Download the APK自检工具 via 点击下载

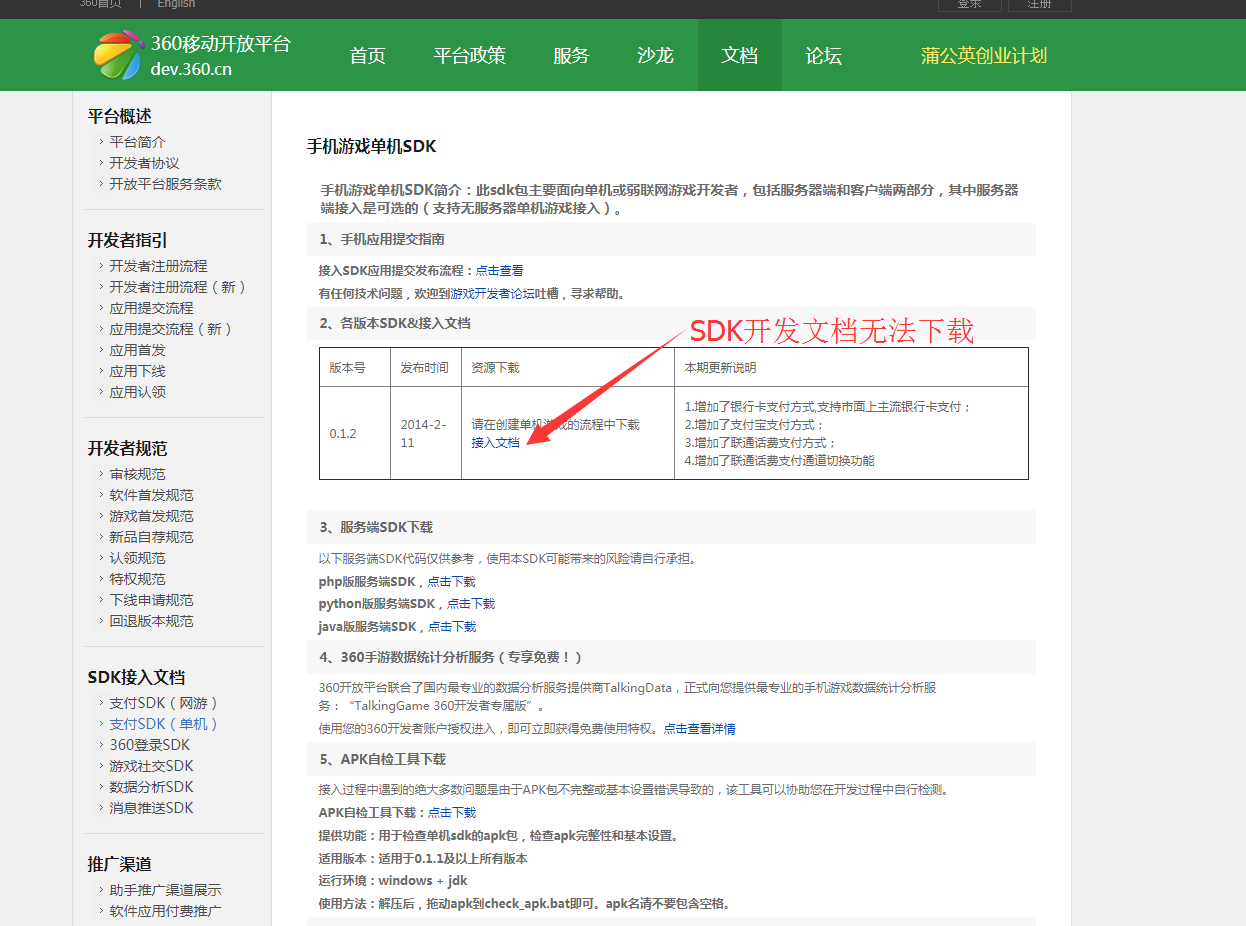[452, 813]
